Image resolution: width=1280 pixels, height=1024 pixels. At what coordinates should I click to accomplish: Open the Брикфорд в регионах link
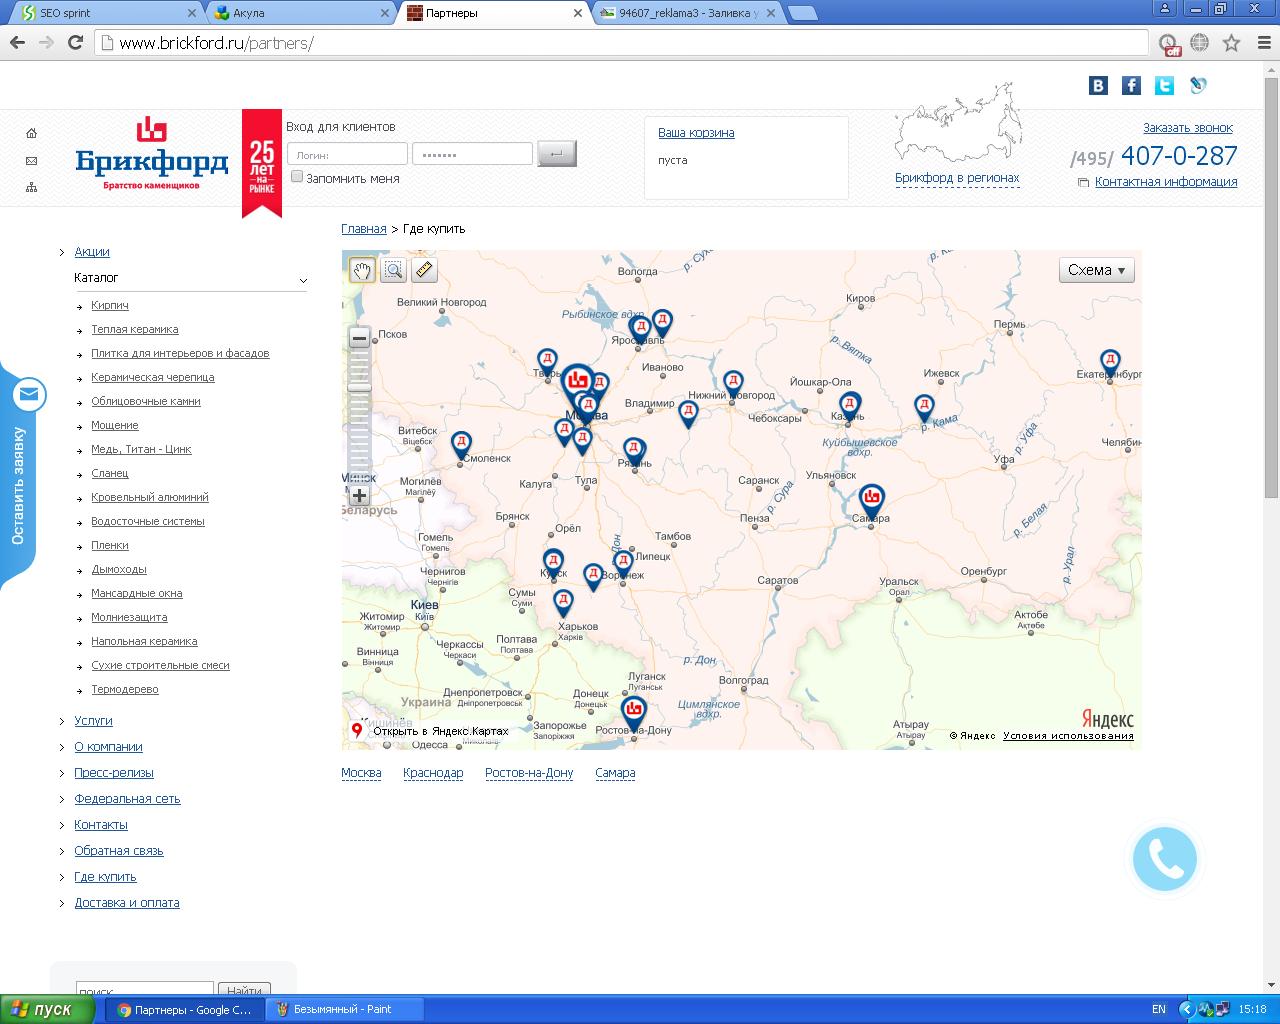[x=957, y=178]
